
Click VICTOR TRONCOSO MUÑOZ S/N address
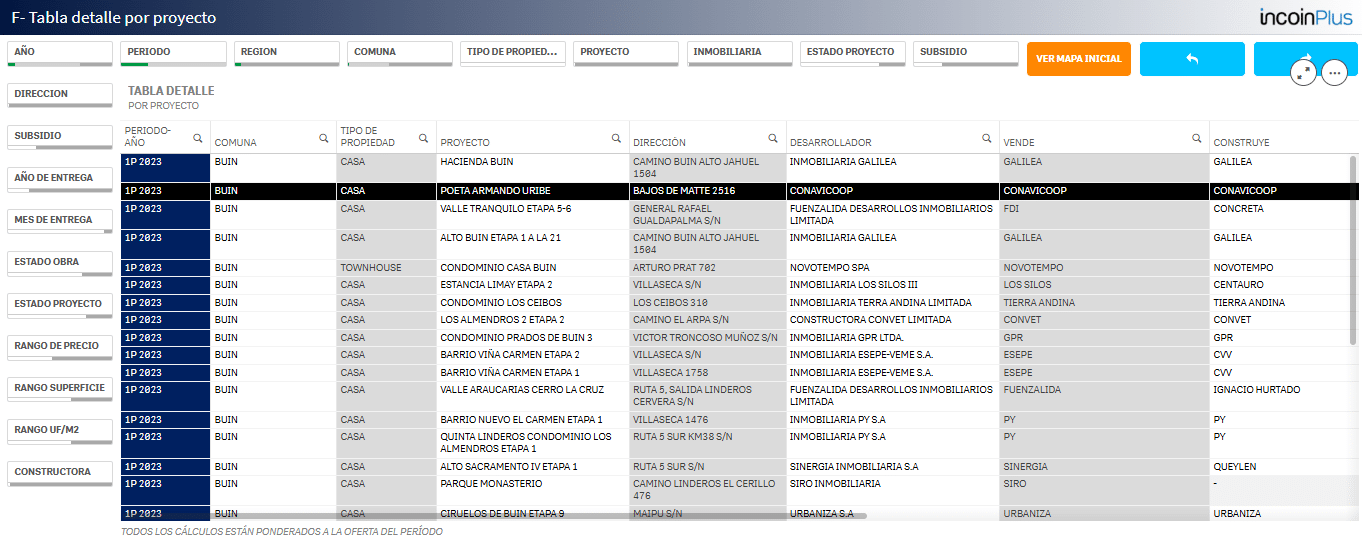click(x=706, y=338)
